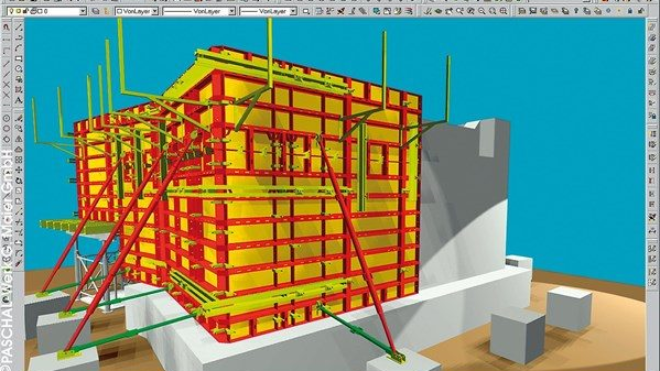The width and height of the screenshot is (660, 371).
Task: Enable Snap to Center object snap
Action: pos(6,118)
